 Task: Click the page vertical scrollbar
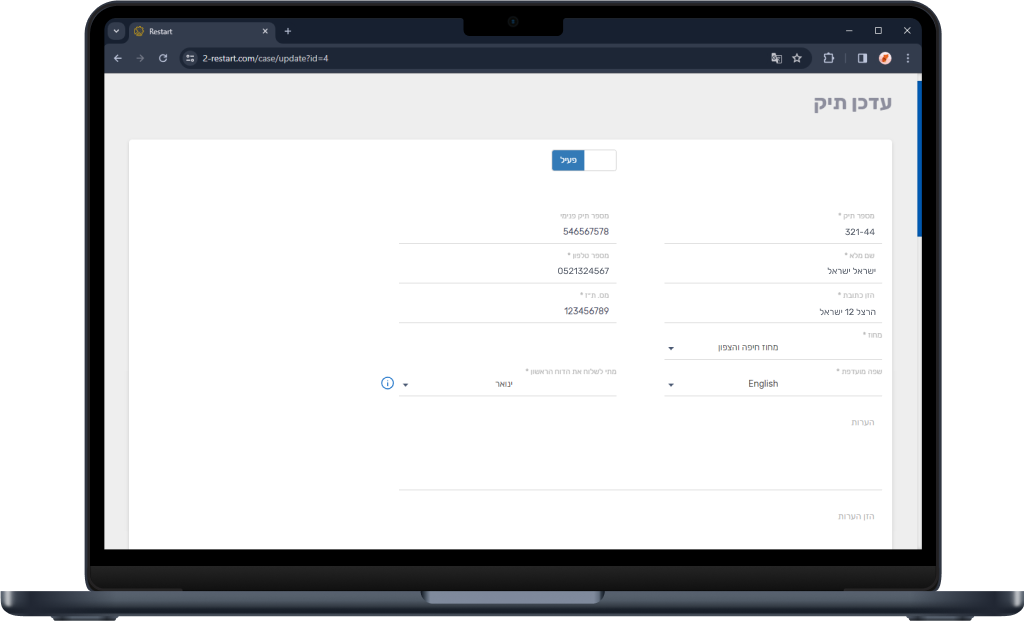pyautogui.click(x=919, y=159)
